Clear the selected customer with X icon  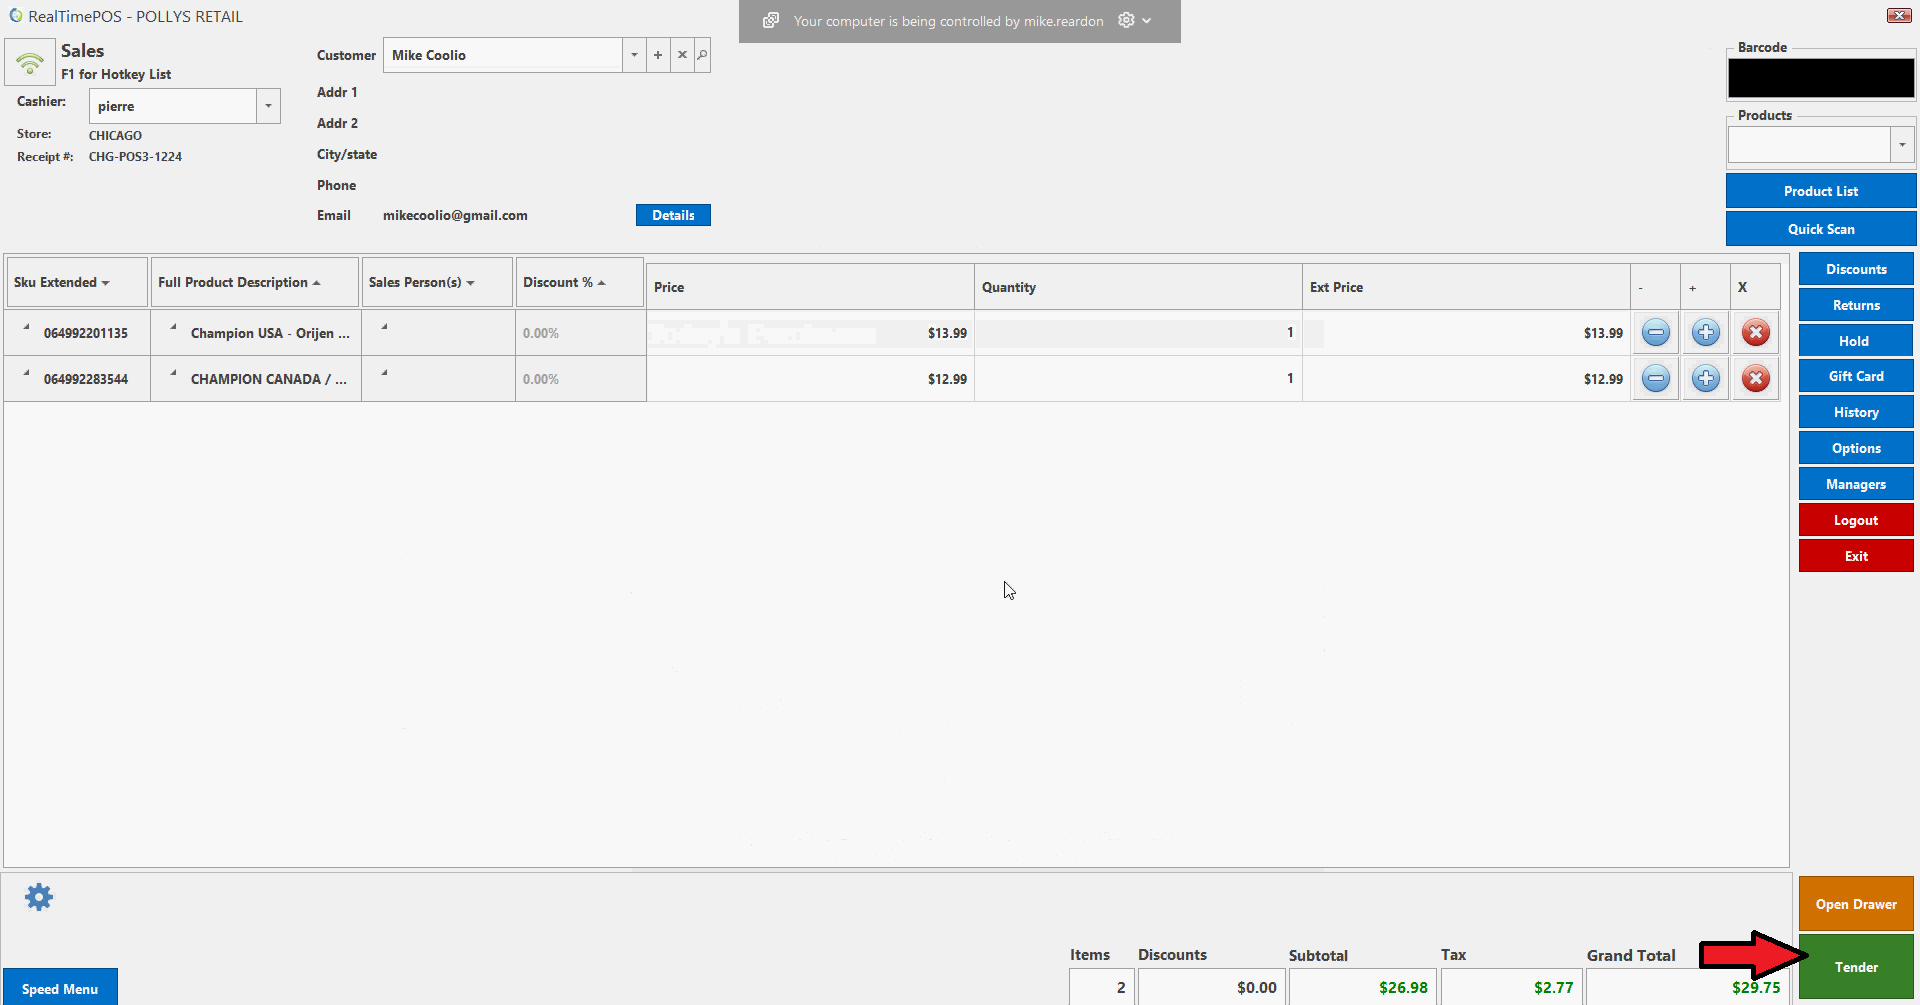coord(682,55)
